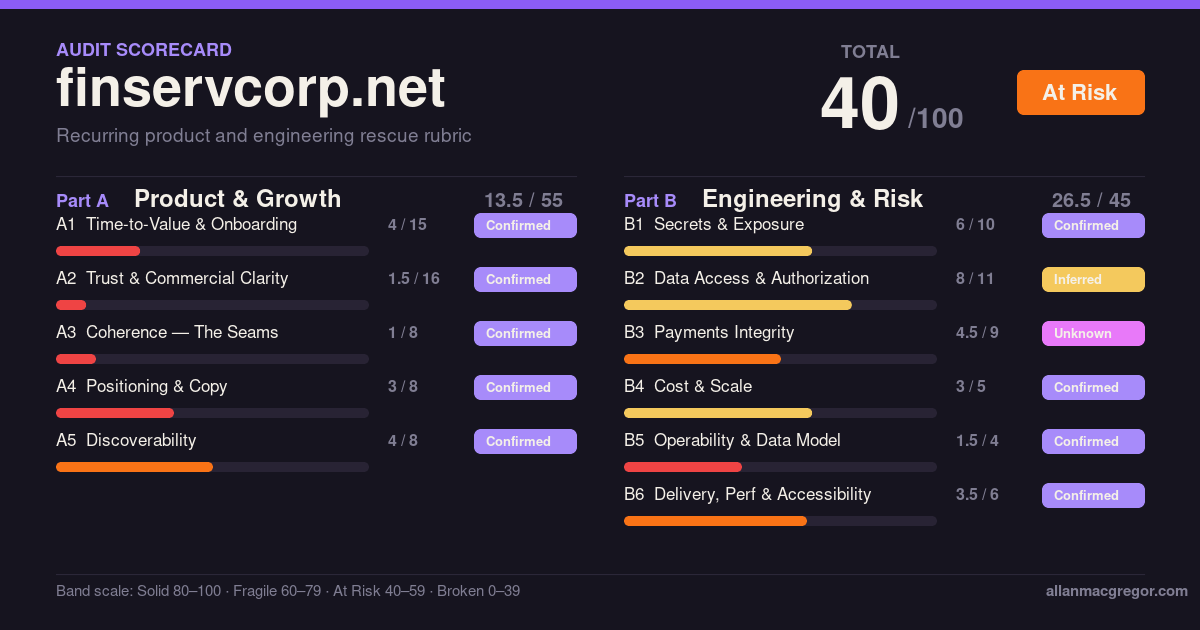Click the A1 Time-to-Value & Onboarding label
This screenshot has width=1200, height=630.
(176, 224)
